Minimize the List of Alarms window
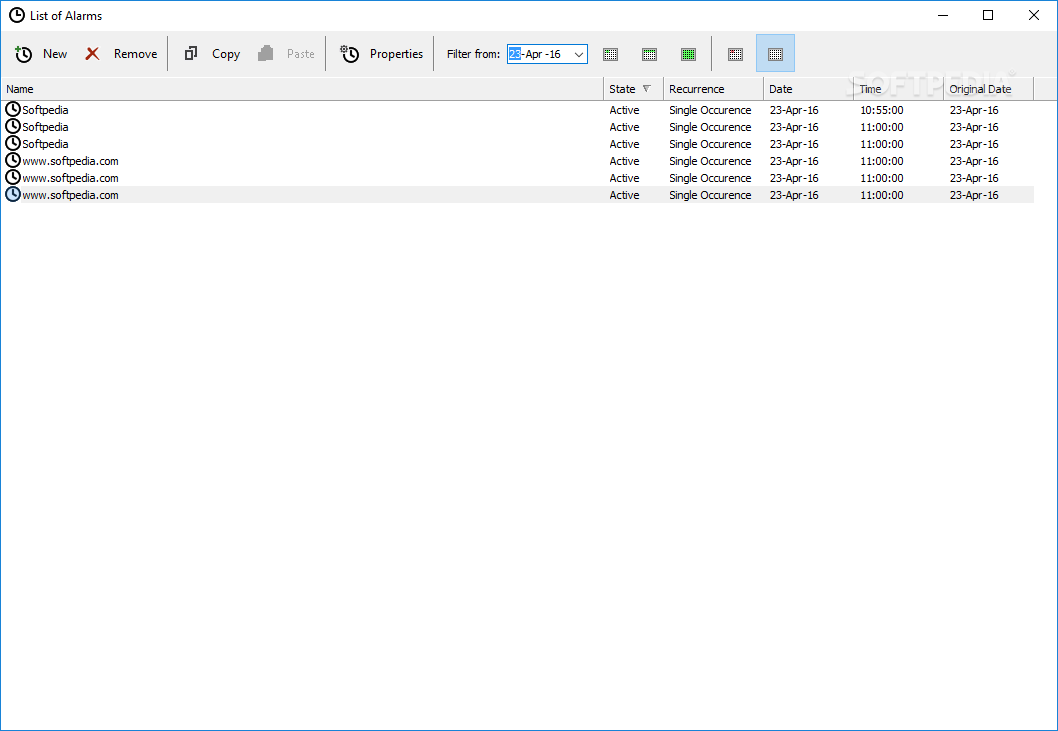This screenshot has height=731, width=1058. click(x=943, y=15)
